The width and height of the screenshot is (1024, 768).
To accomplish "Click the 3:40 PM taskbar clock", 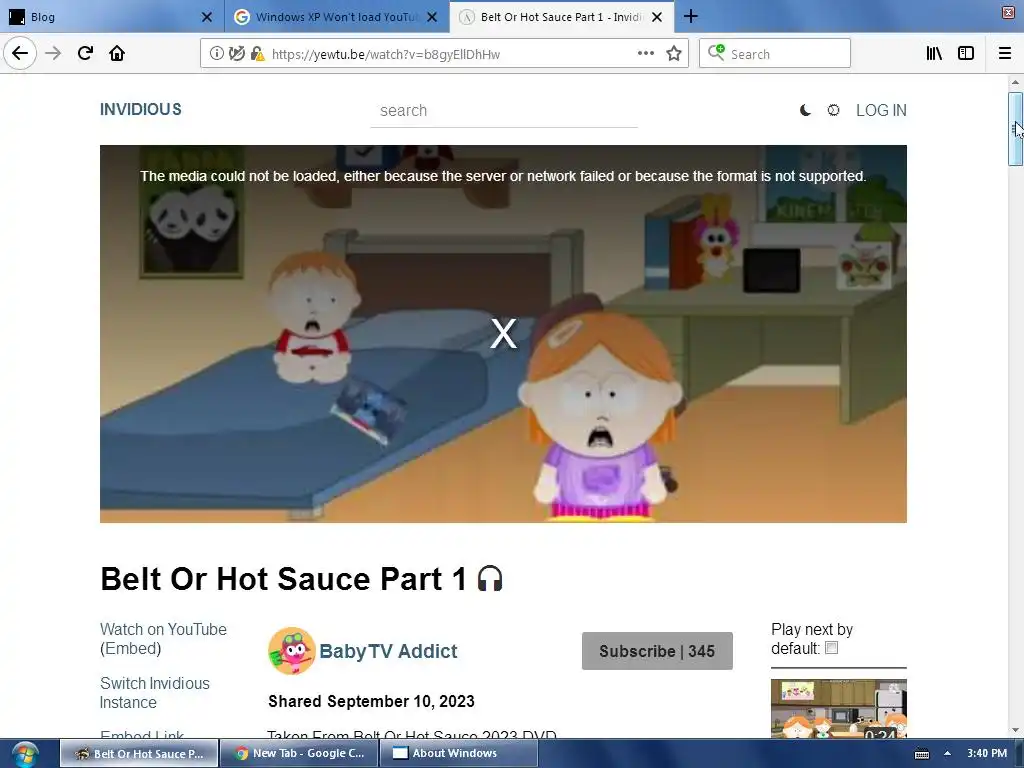I will (987, 754).
